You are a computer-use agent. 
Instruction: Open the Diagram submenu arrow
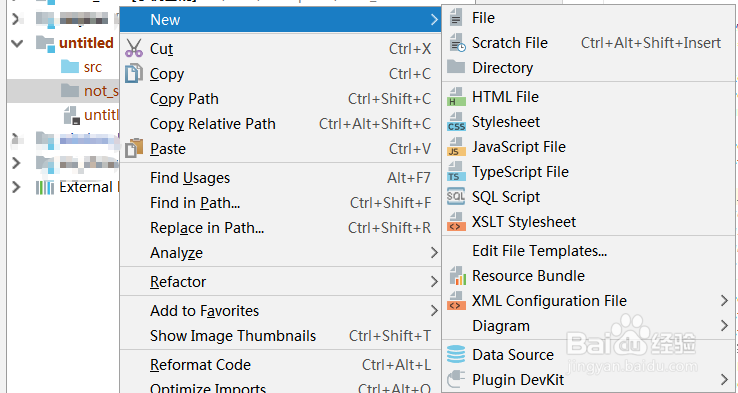[x=724, y=326]
